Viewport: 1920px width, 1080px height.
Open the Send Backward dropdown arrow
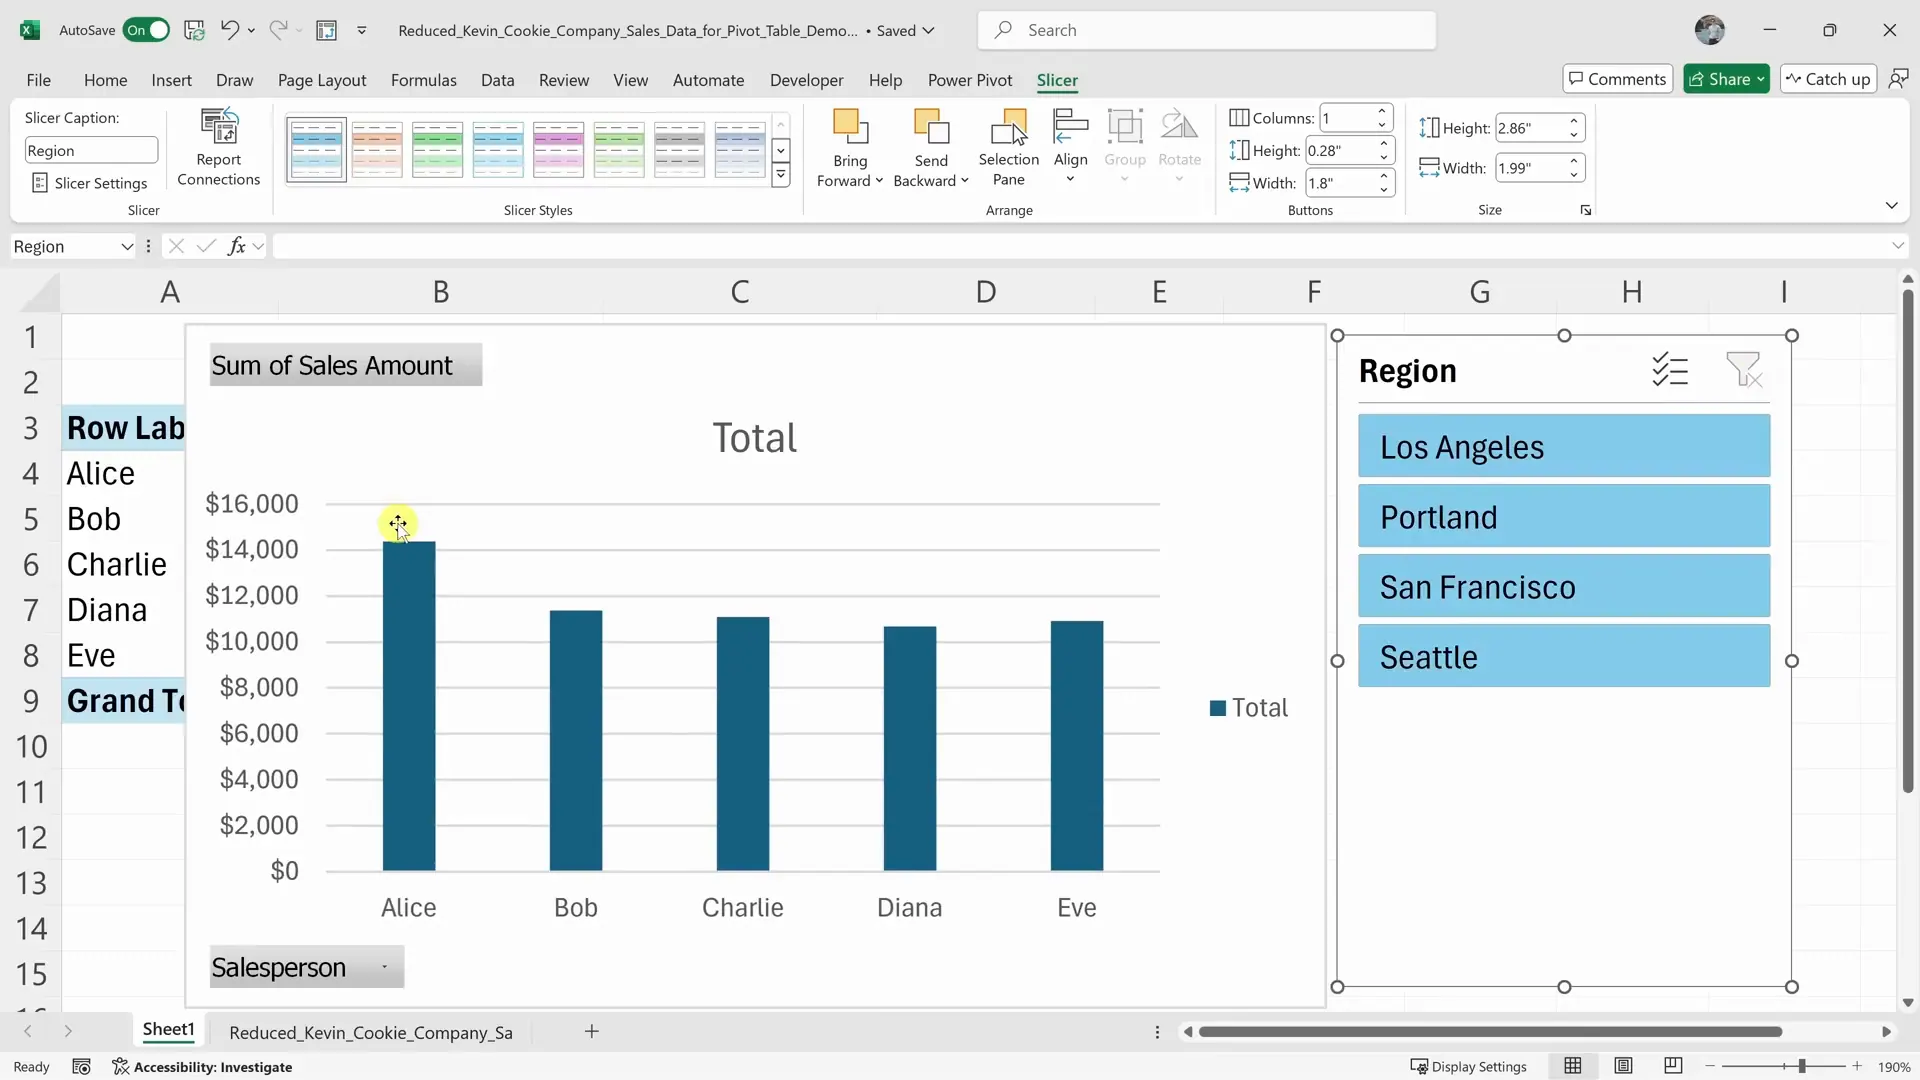[965, 181]
